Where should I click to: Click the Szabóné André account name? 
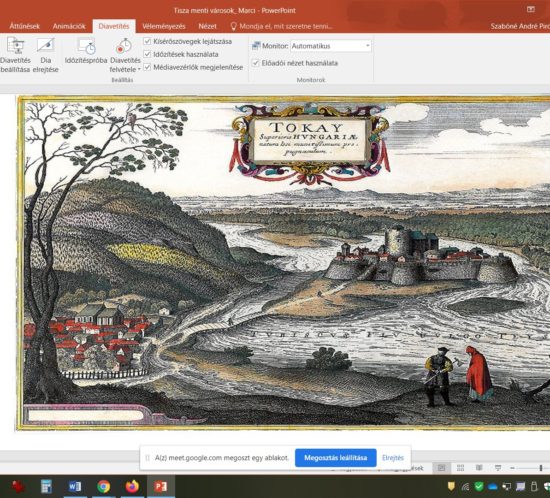point(520,26)
